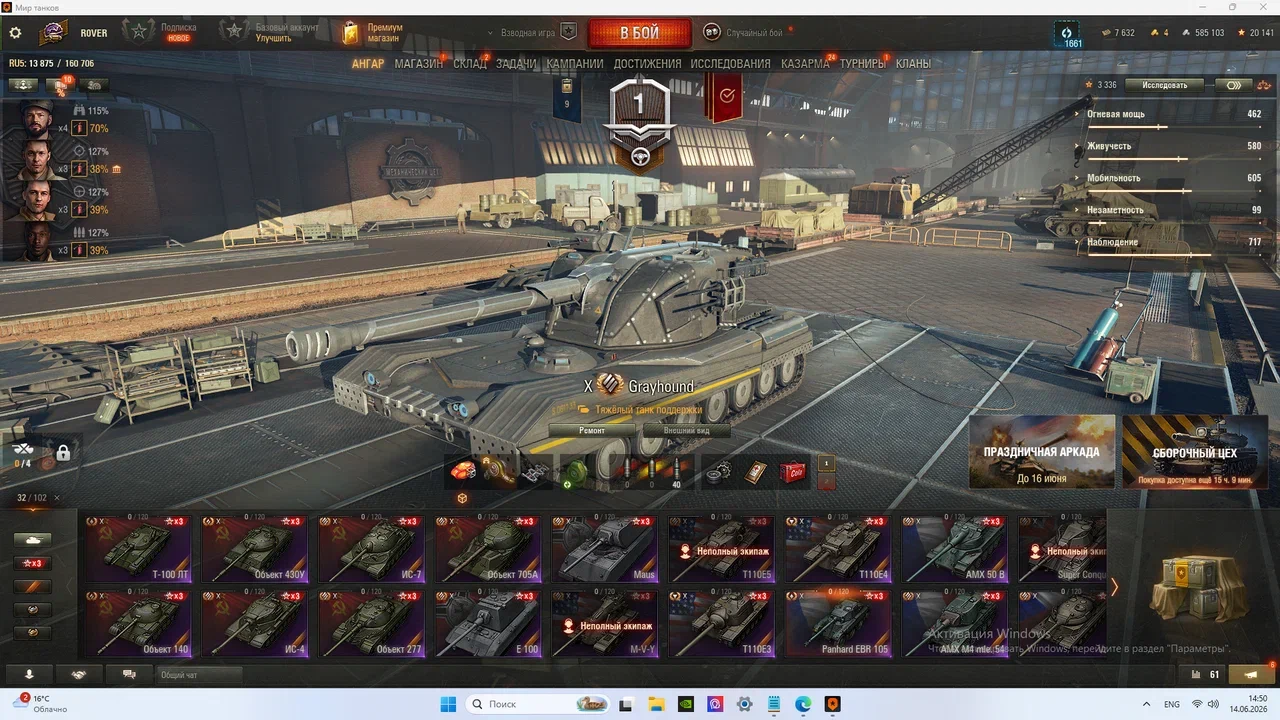1280x720 pixels.
Task: Open the СБОРОЧНЫЙ ЦЕХ banner
Action: pos(1195,452)
